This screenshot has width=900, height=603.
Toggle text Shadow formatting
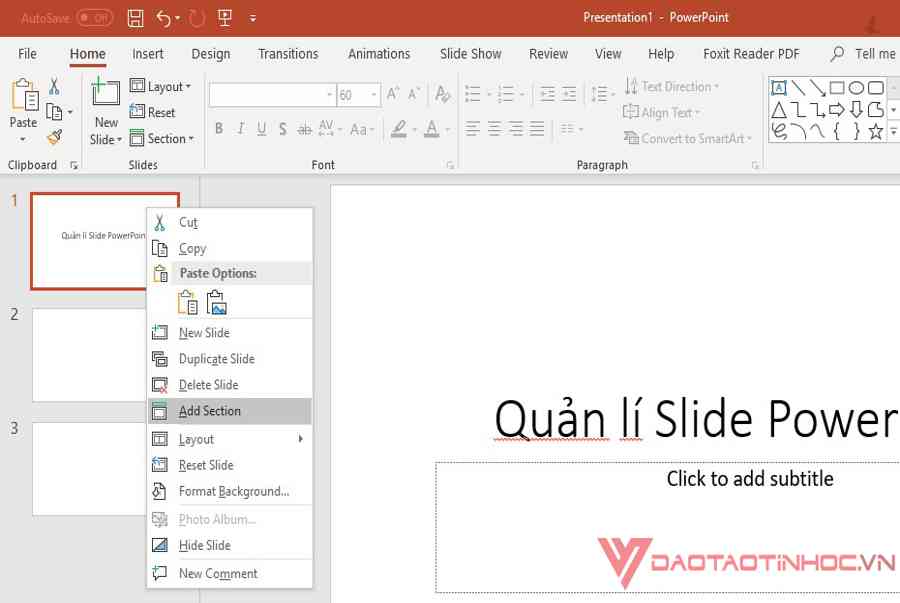[282, 129]
